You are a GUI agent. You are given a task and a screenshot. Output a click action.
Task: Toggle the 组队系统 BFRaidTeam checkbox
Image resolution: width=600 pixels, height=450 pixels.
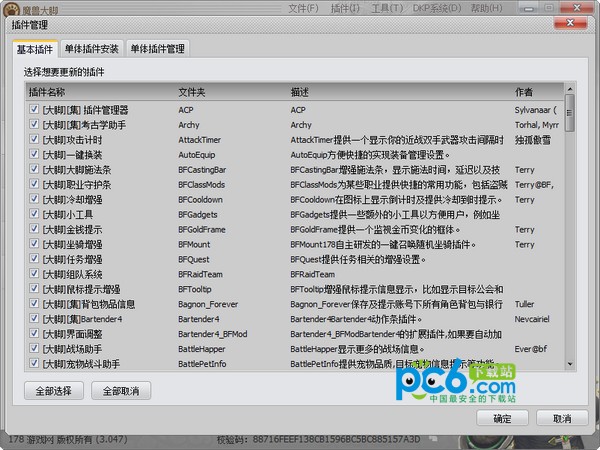click(x=34, y=274)
